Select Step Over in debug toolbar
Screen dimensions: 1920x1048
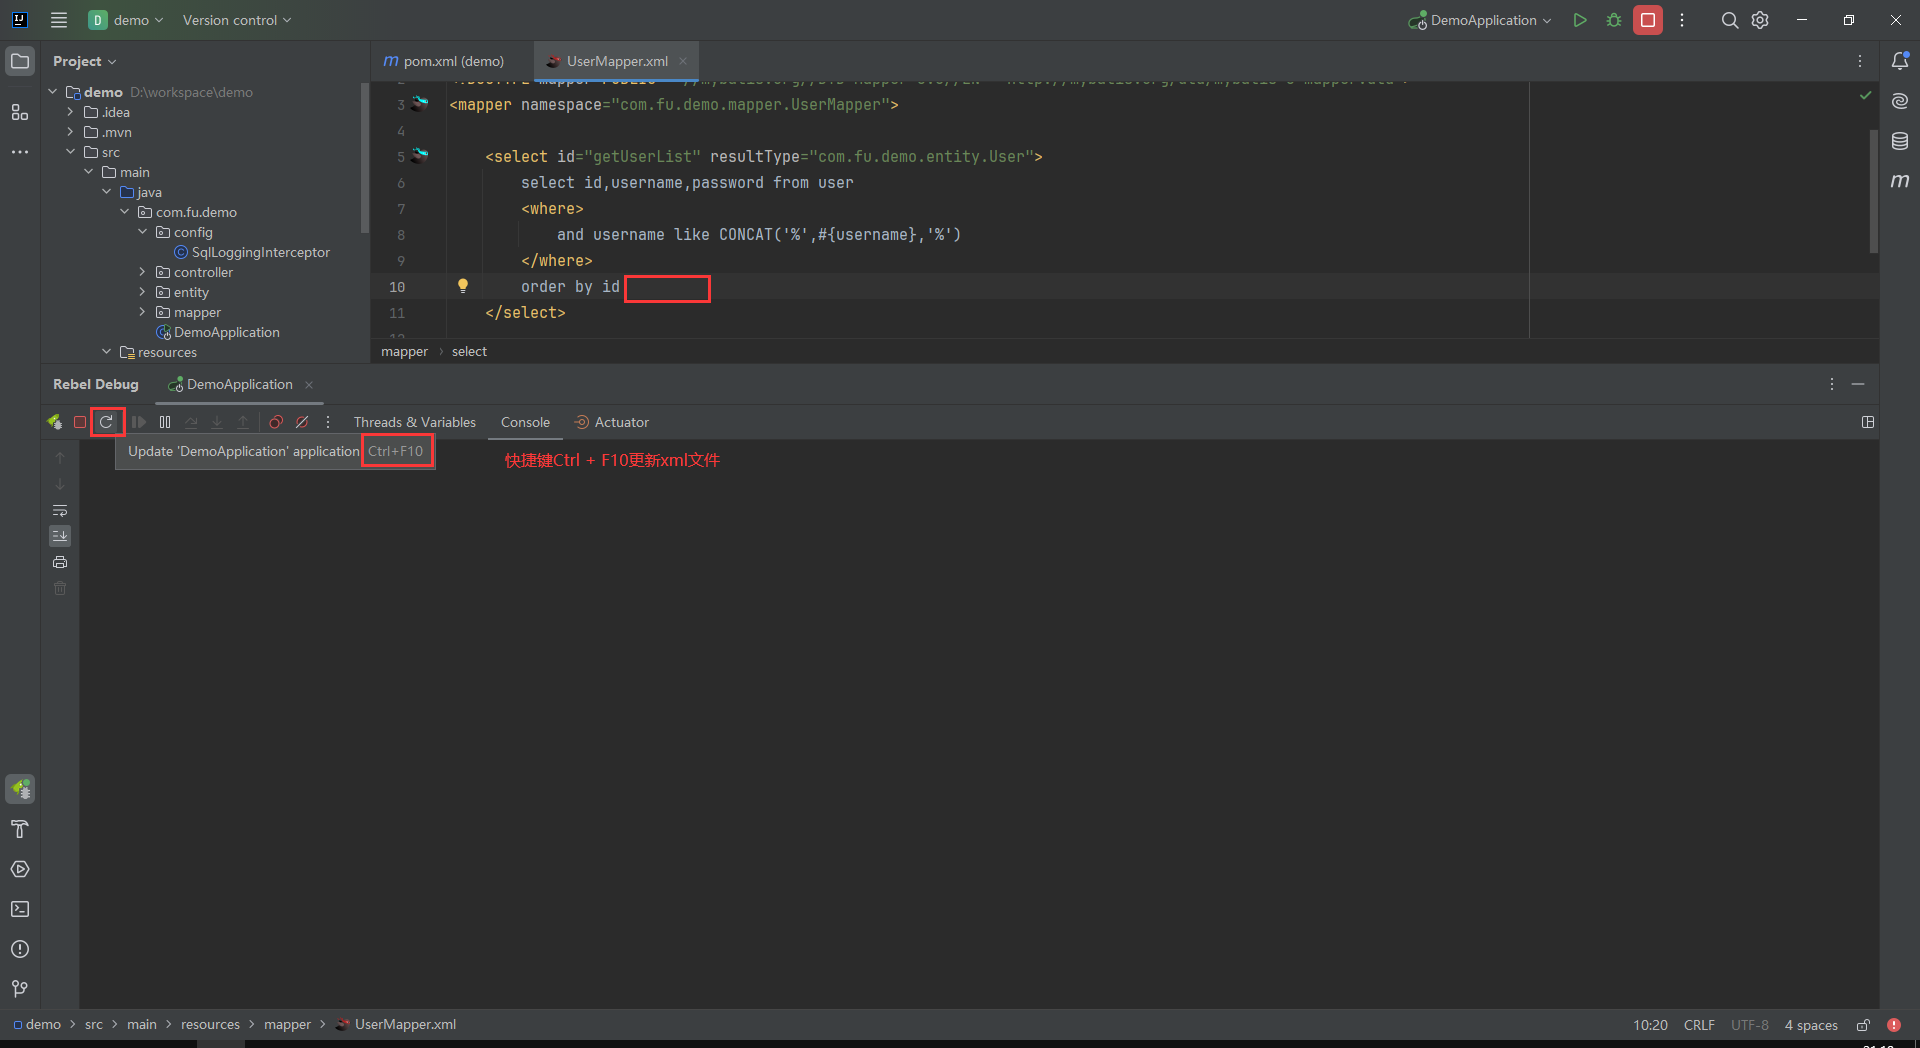coord(192,422)
